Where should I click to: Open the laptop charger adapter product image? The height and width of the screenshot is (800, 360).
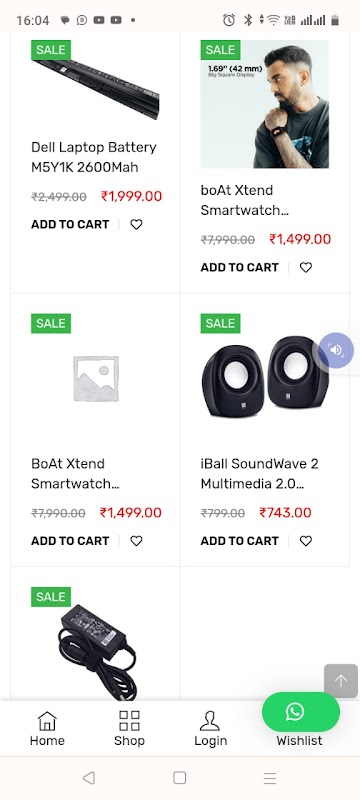95,652
